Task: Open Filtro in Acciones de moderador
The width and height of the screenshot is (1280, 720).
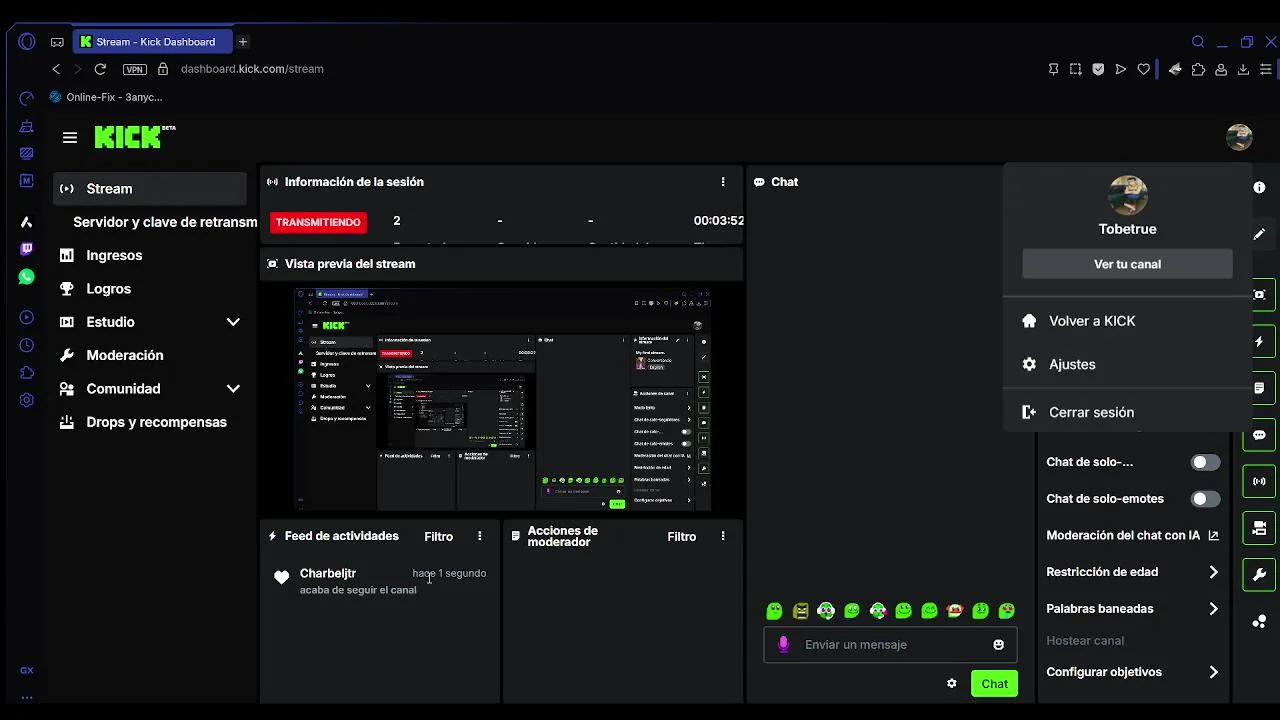Action: tap(681, 536)
